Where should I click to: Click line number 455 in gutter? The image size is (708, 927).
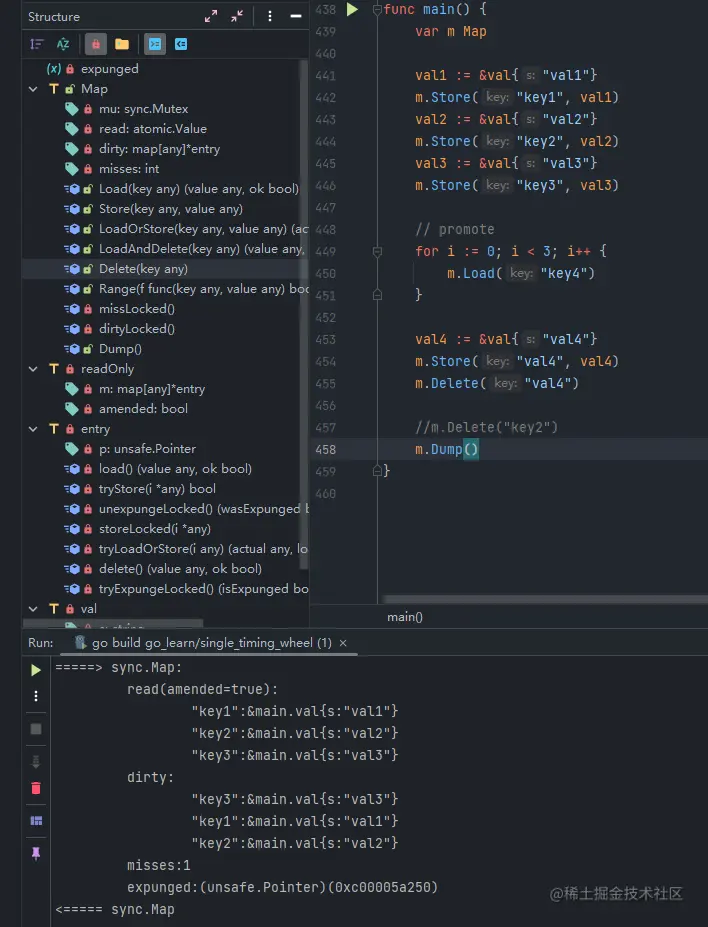(x=325, y=384)
